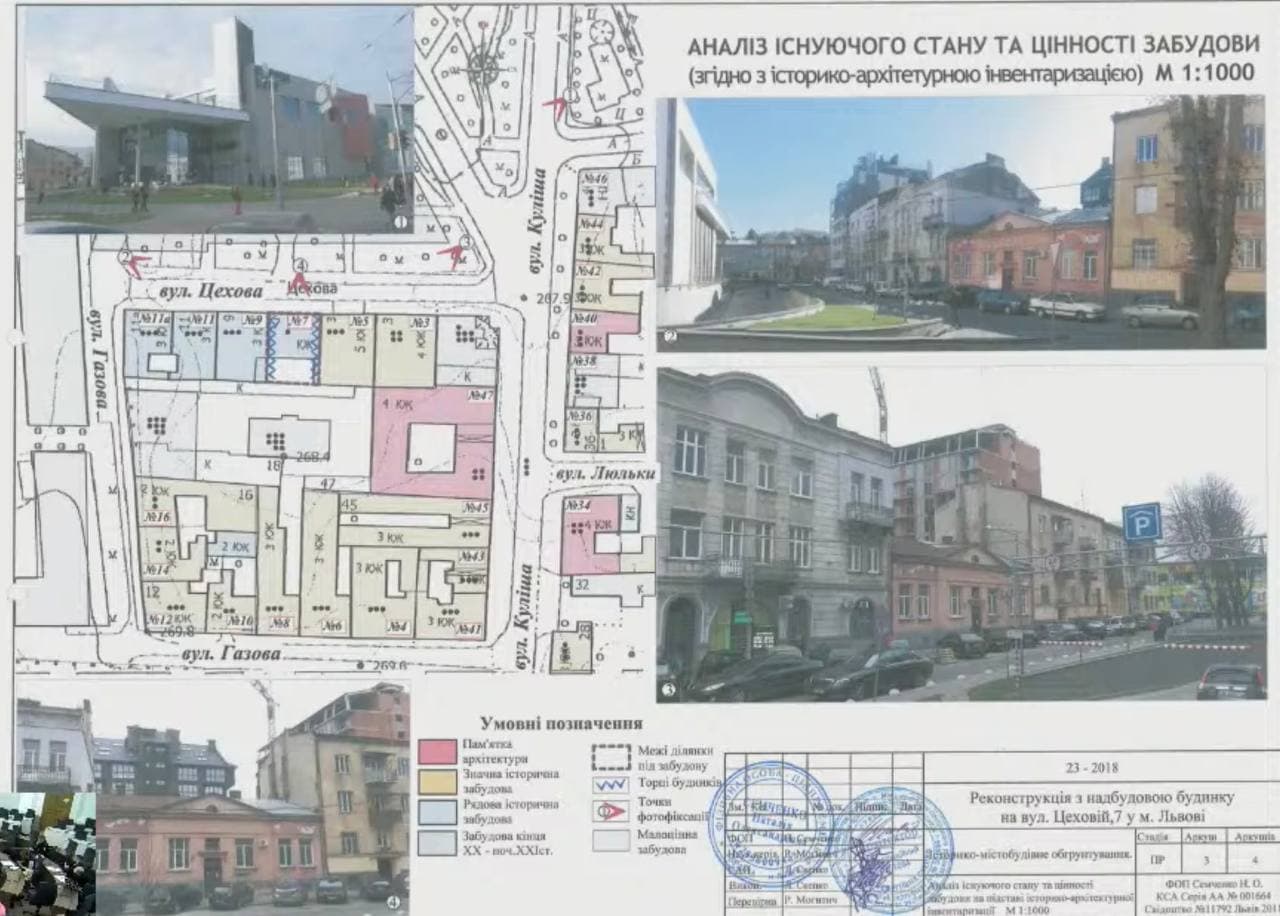Open the top-right street panorama photo
The width and height of the screenshot is (1280, 916).
[x=960, y=222]
